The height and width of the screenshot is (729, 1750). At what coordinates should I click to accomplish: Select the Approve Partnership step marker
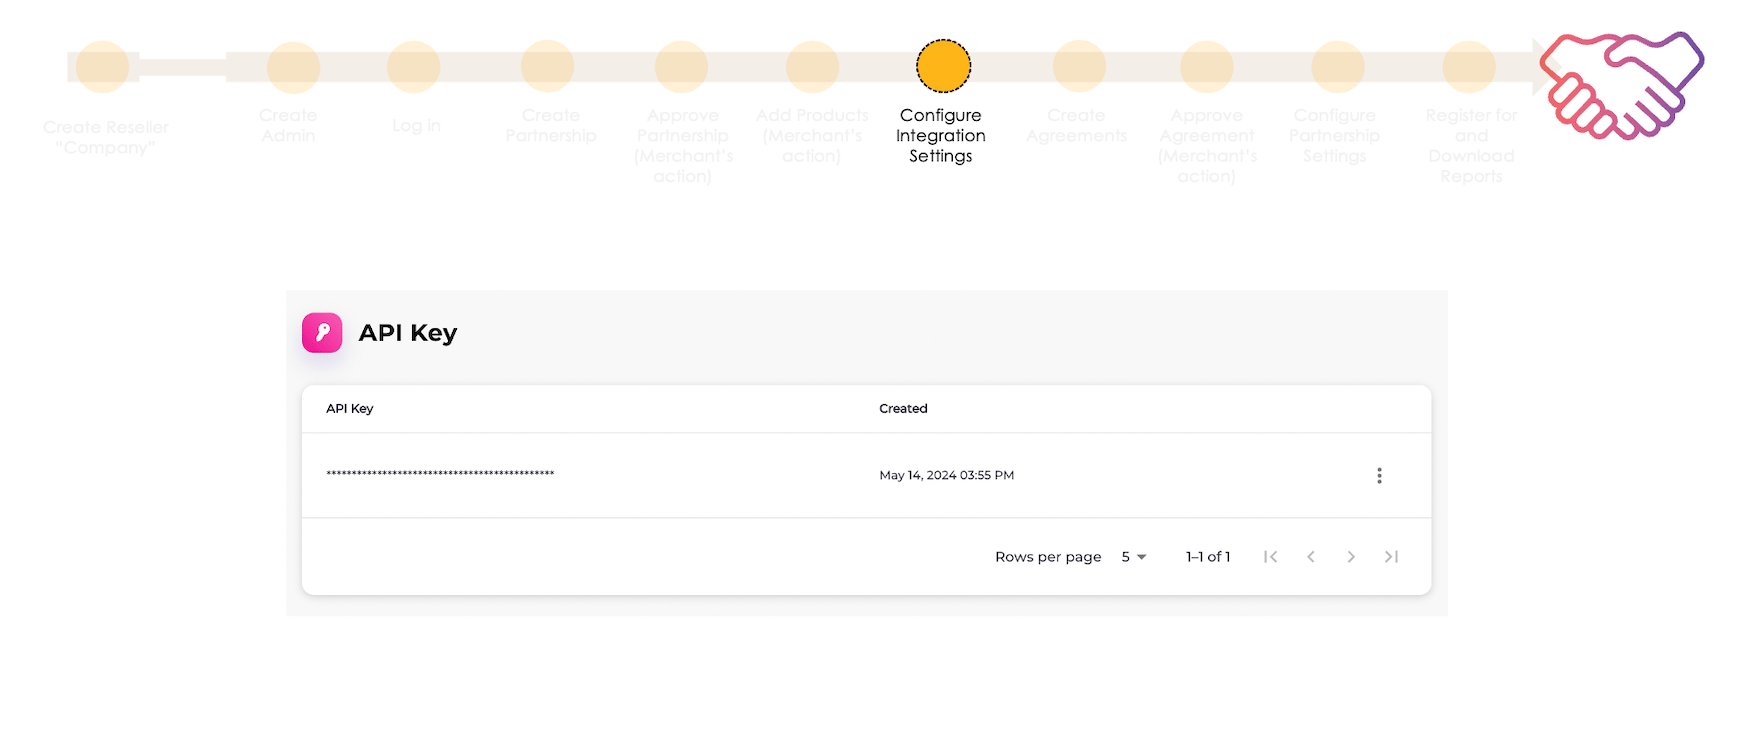point(682,67)
